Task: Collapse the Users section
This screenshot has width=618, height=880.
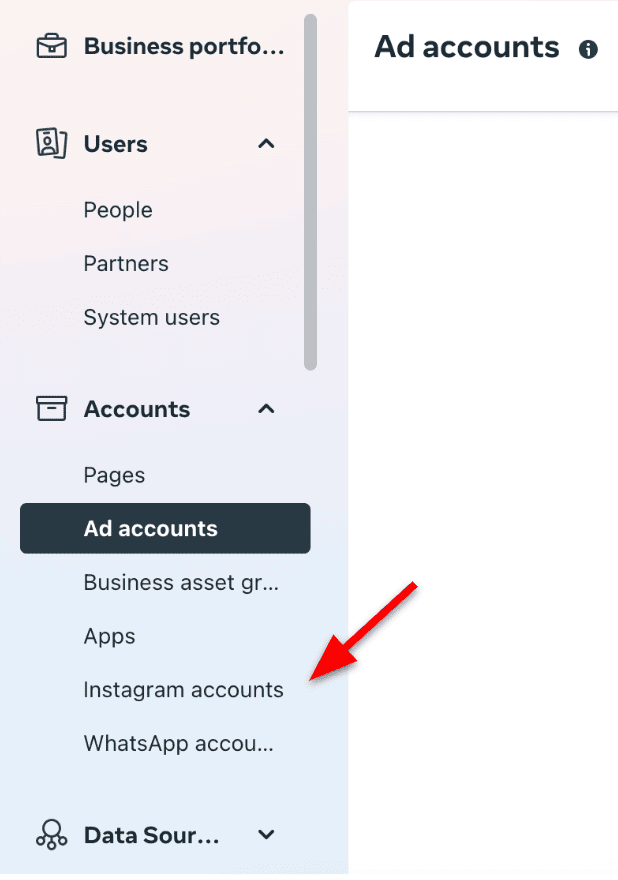Action: coord(266,144)
